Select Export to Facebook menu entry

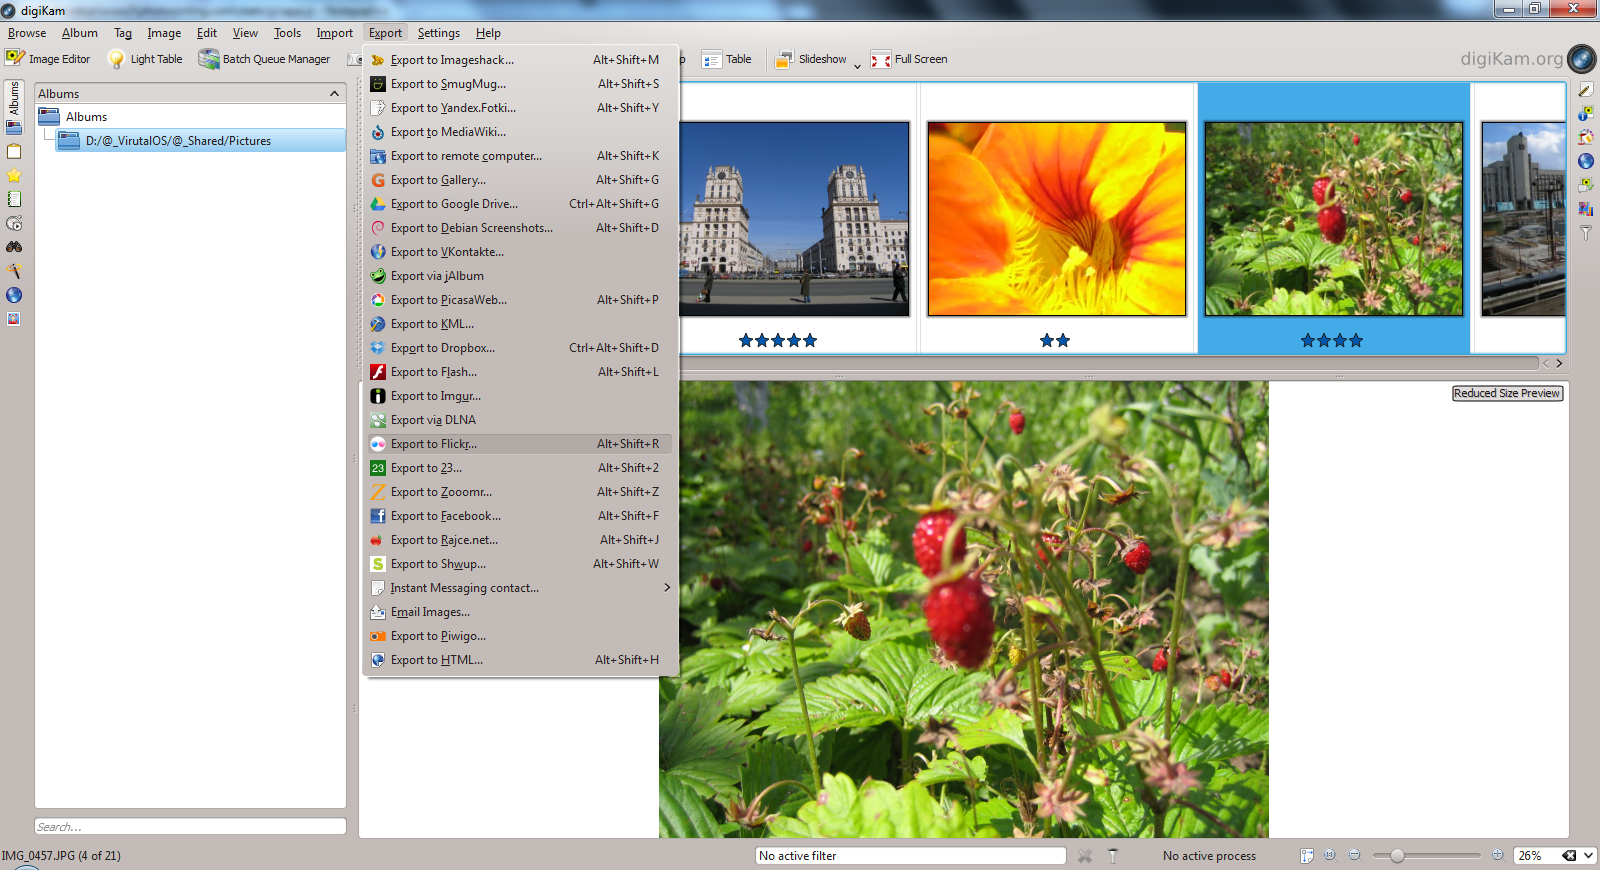click(445, 516)
